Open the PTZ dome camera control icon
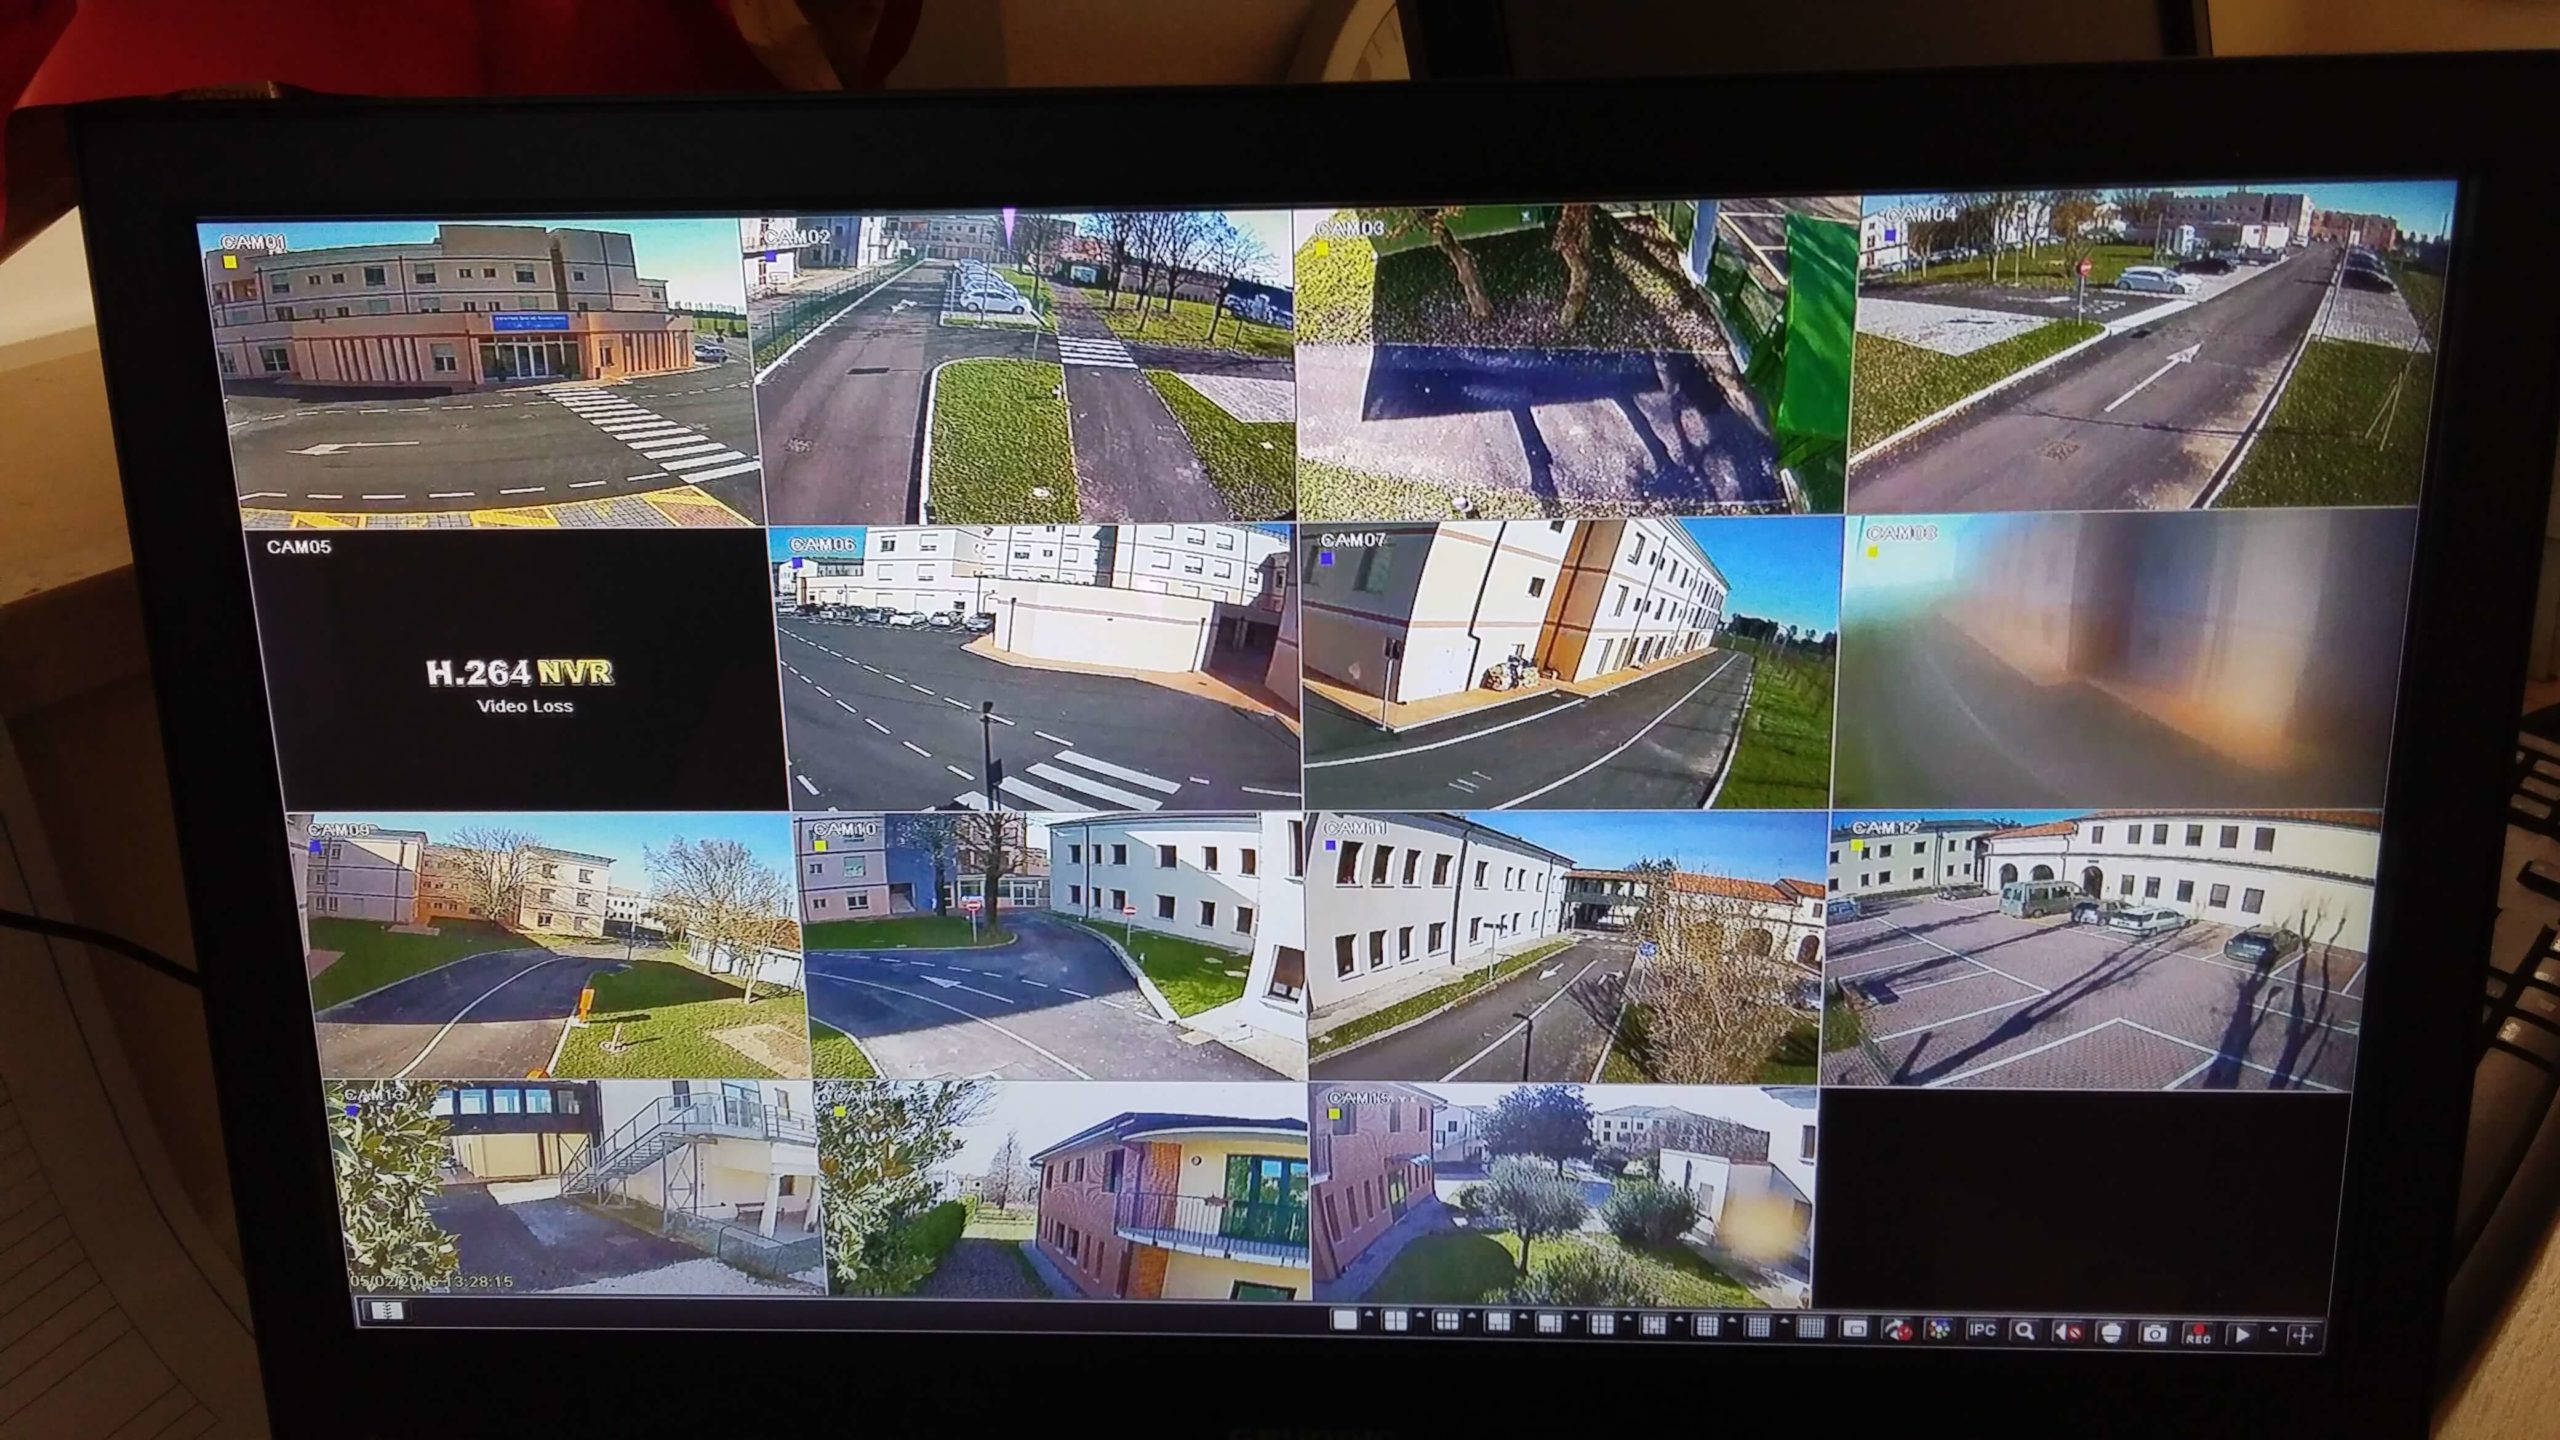The image size is (2560, 1440). (x=2111, y=1333)
